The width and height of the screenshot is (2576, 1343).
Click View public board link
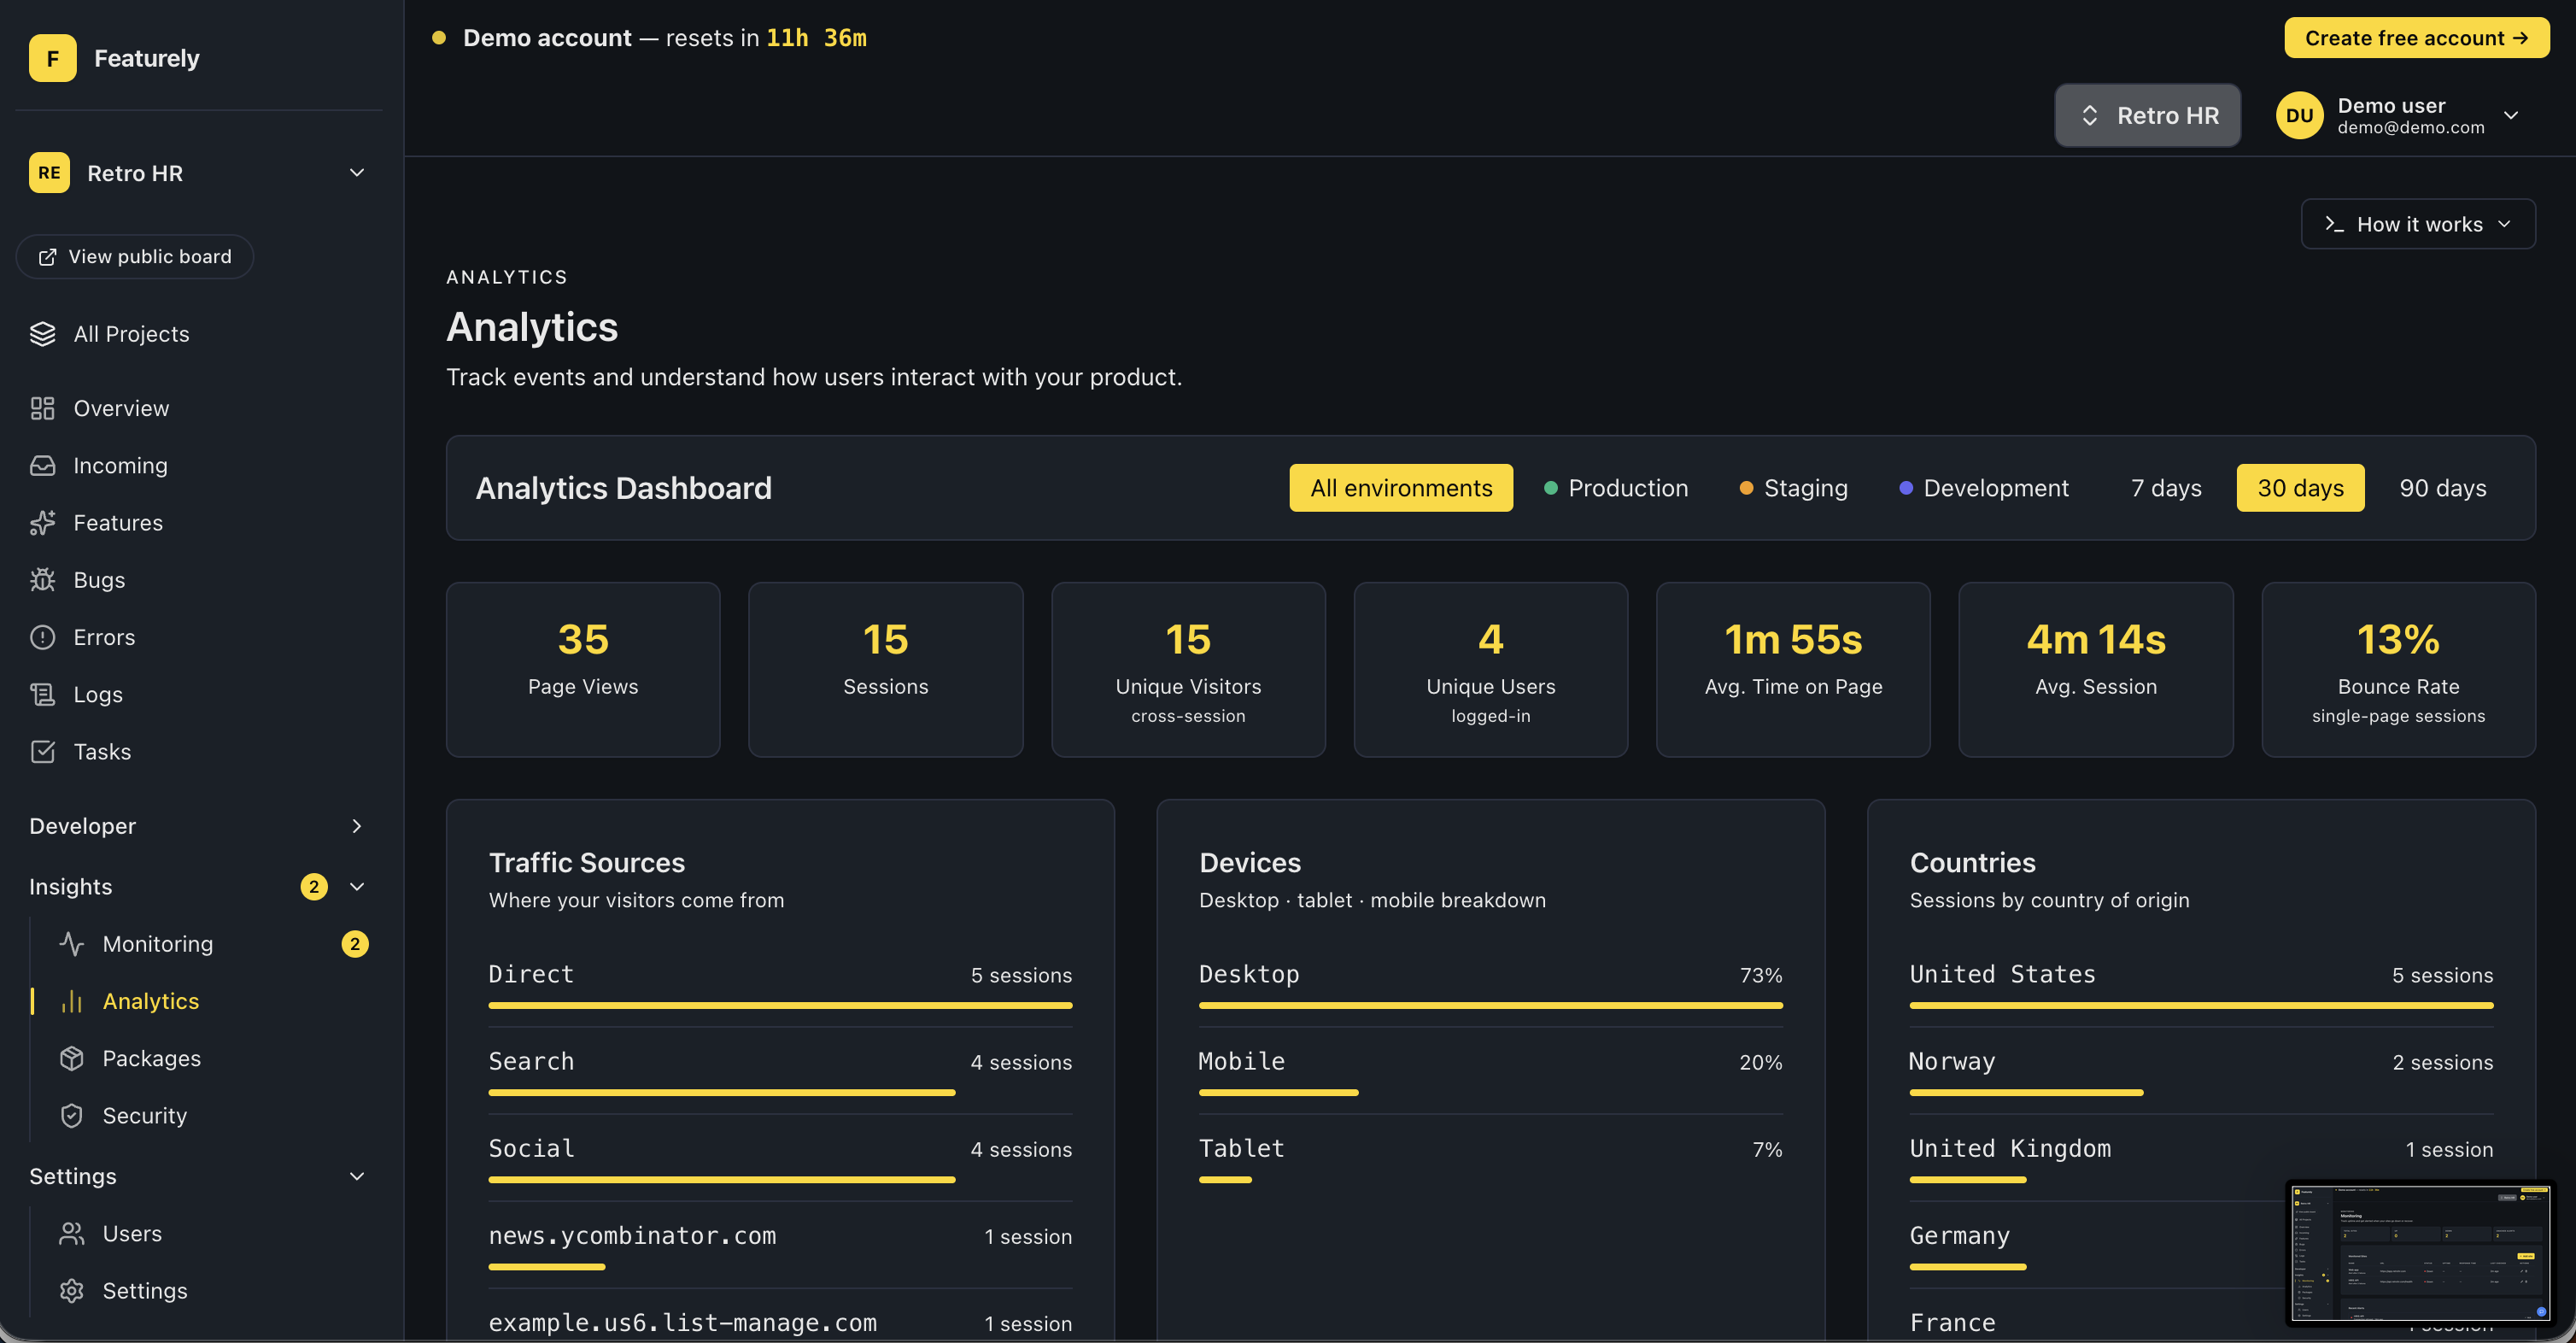[x=135, y=257]
